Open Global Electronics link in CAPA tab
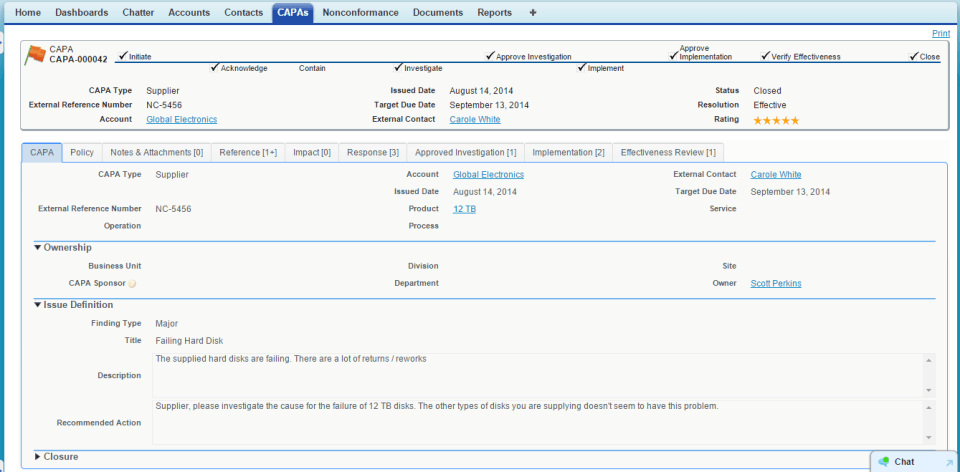960x472 pixels. point(489,175)
